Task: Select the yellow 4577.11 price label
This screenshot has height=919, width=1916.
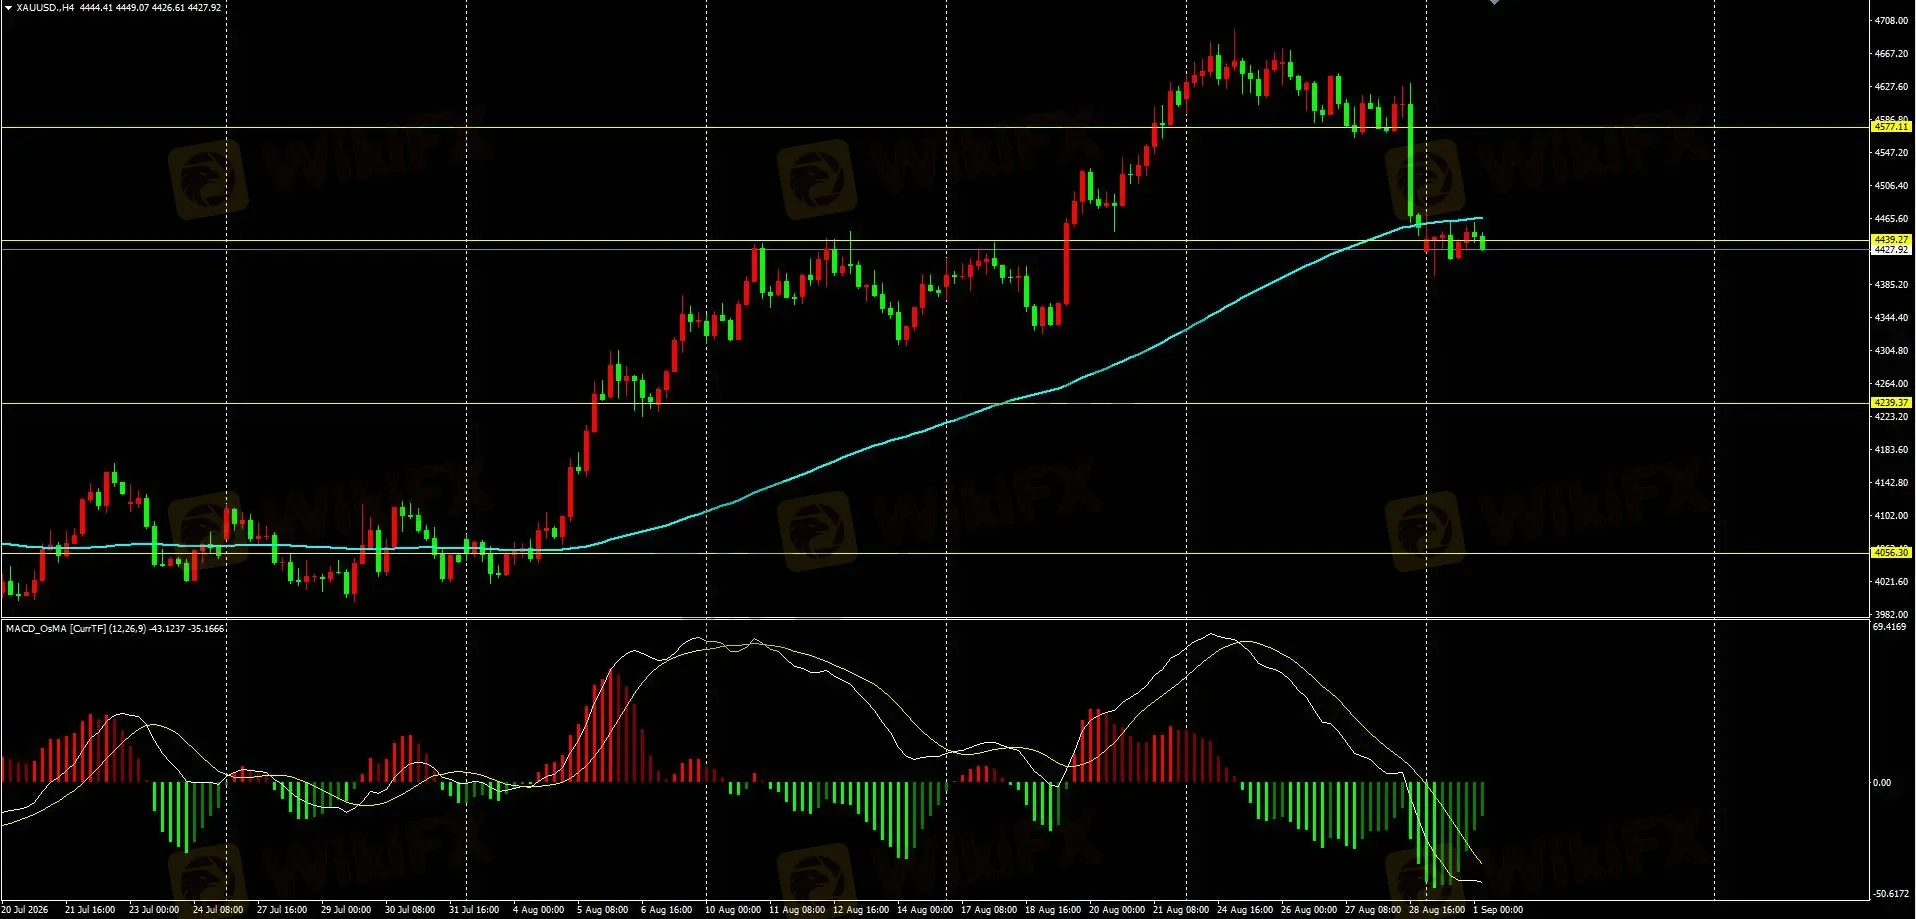Action: (x=1891, y=127)
